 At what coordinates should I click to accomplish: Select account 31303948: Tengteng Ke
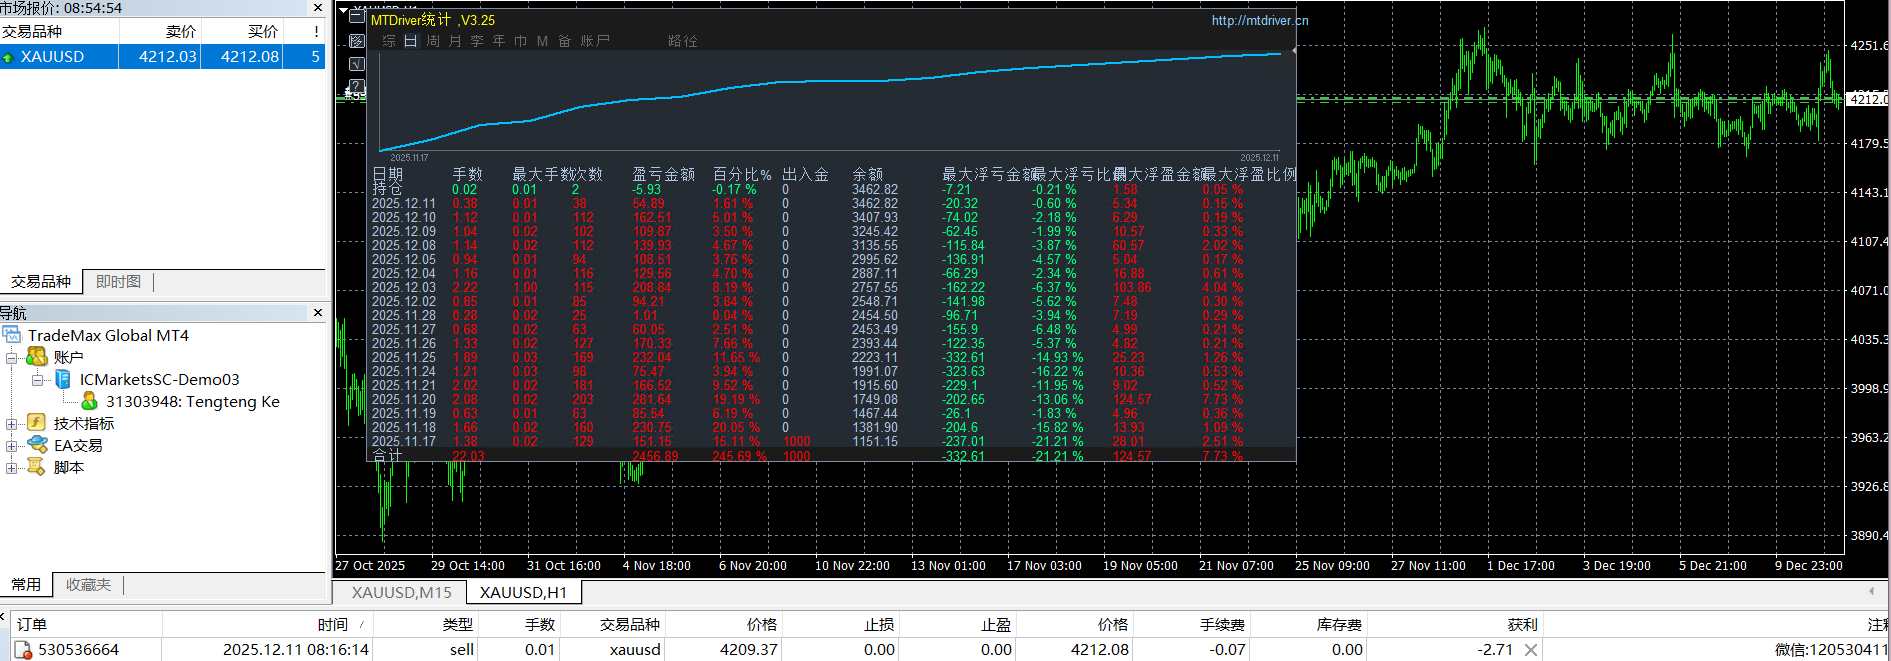click(x=193, y=401)
